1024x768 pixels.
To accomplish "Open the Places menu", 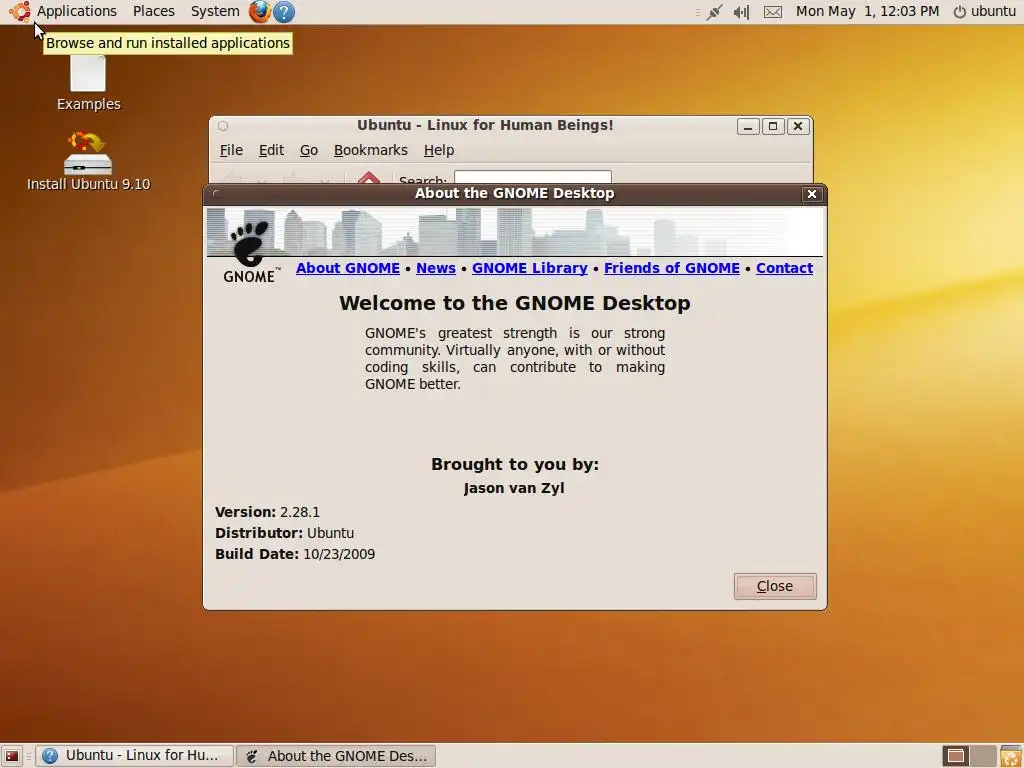I will click(153, 11).
